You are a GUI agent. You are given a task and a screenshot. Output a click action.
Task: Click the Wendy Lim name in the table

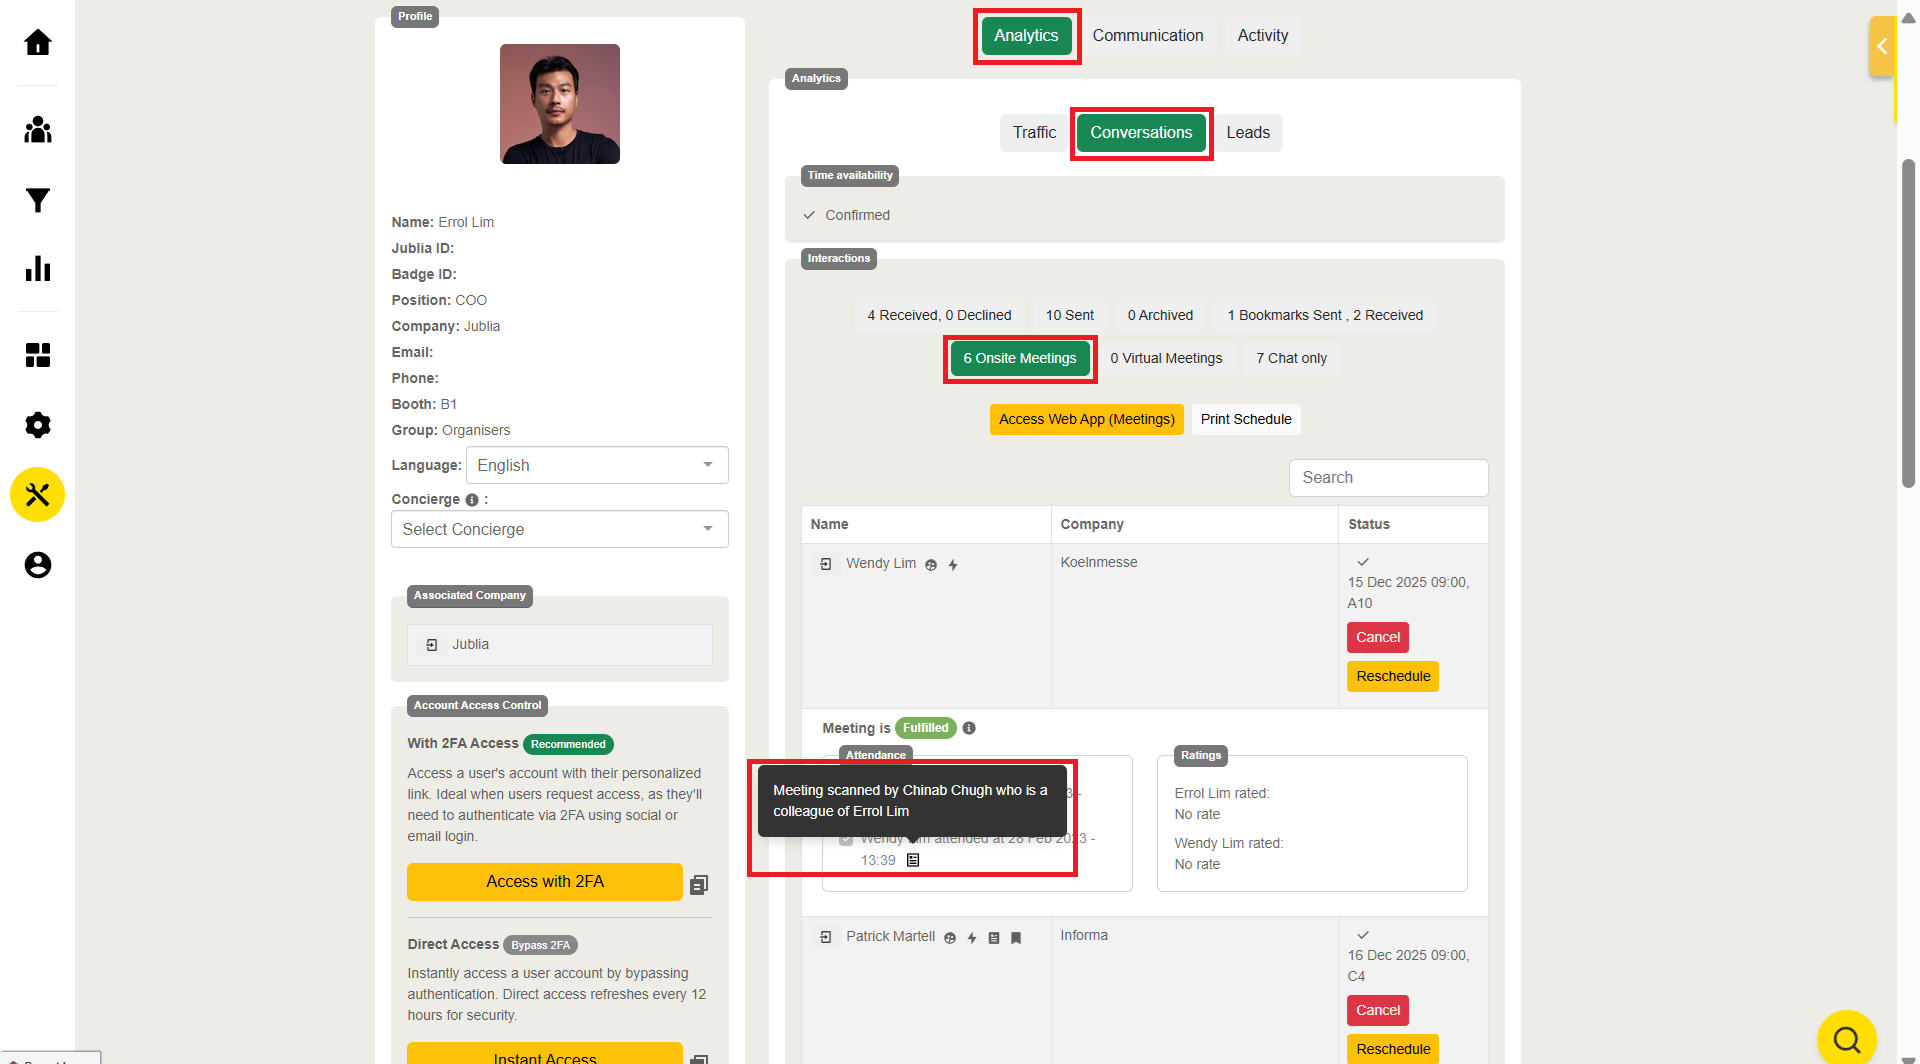[x=881, y=563]
